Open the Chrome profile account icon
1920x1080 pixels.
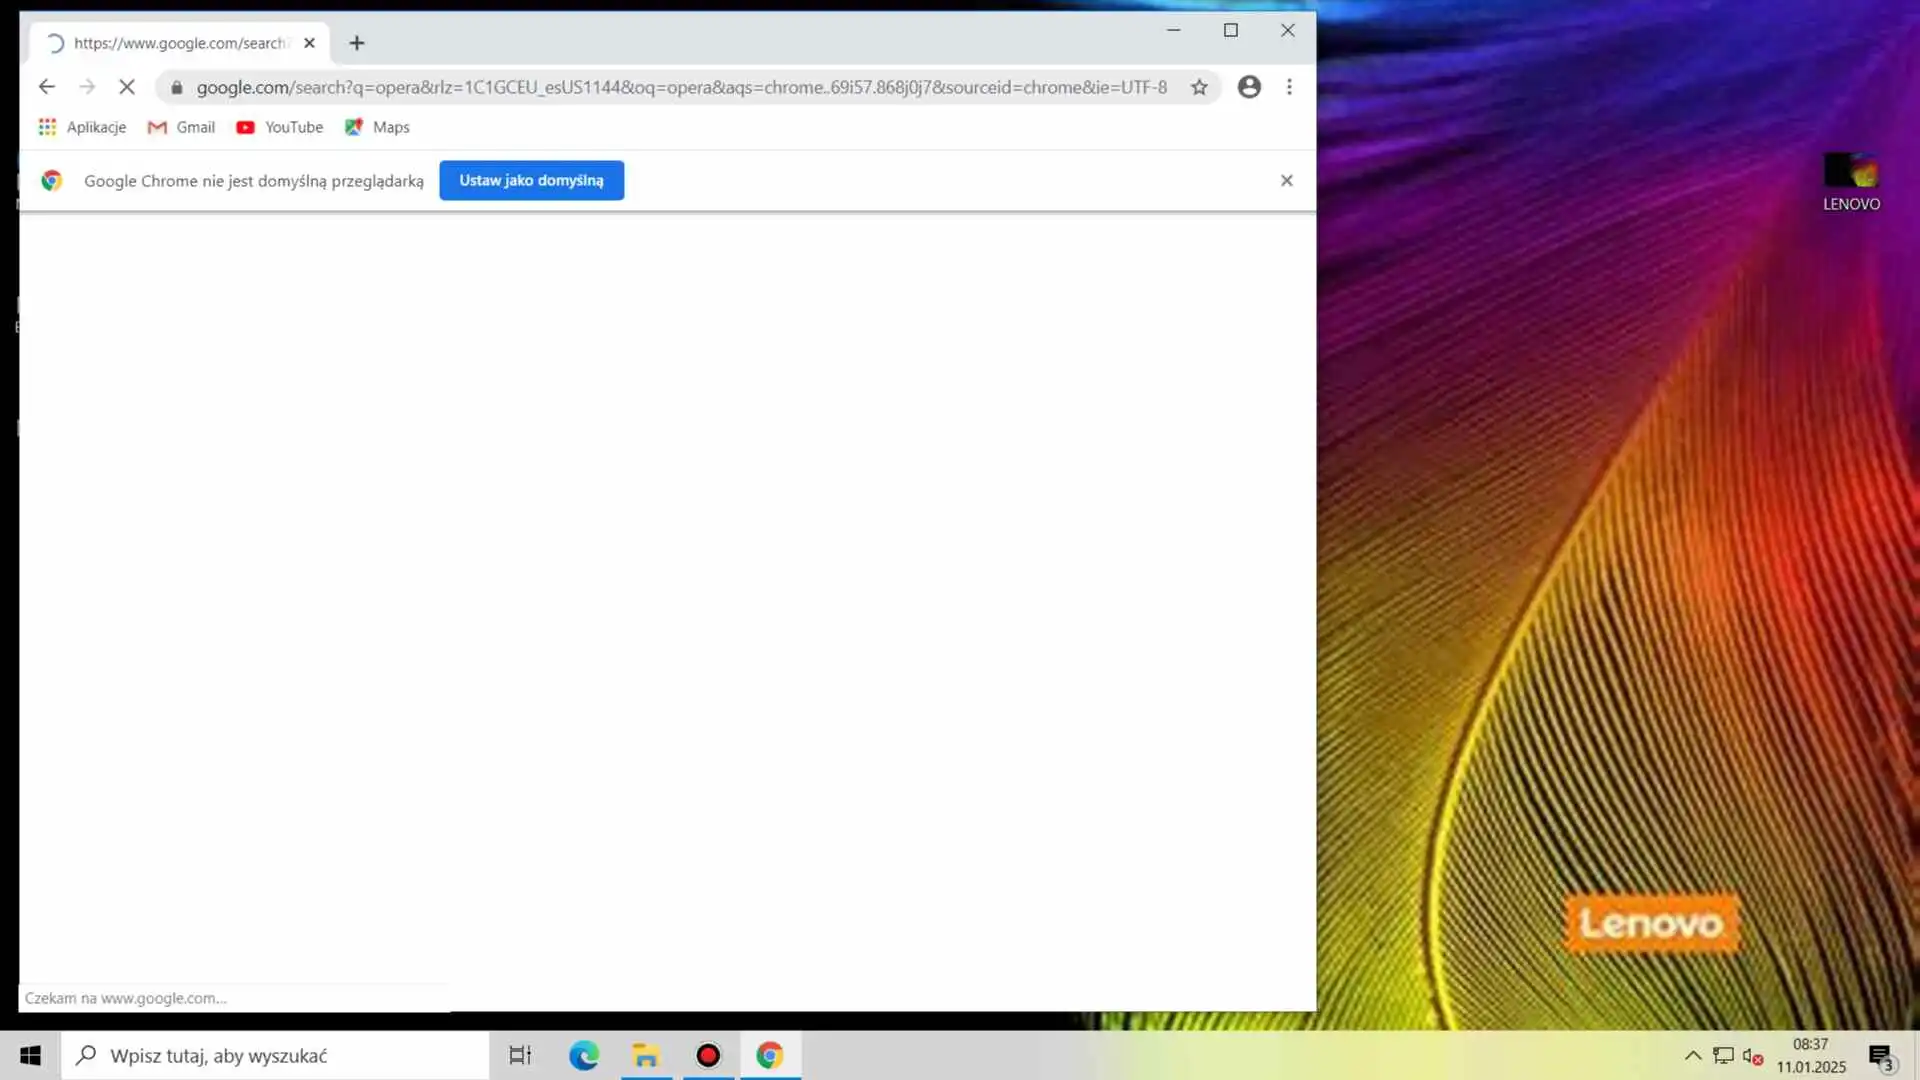coord(1249,87)
